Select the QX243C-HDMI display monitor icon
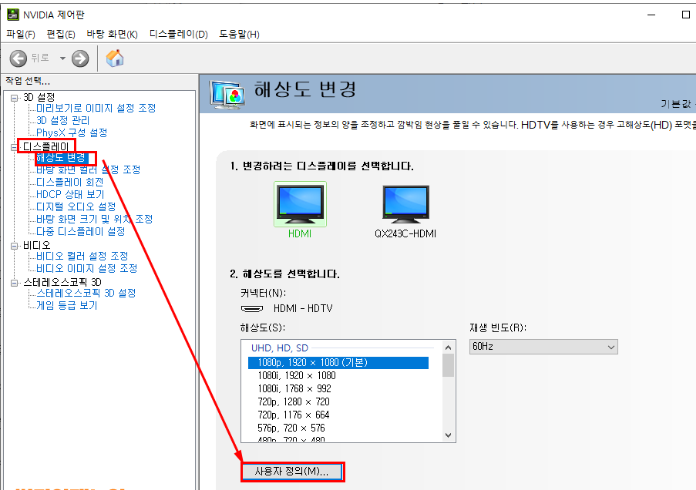This screenshot has width=696, height=490. coord(406,205)
